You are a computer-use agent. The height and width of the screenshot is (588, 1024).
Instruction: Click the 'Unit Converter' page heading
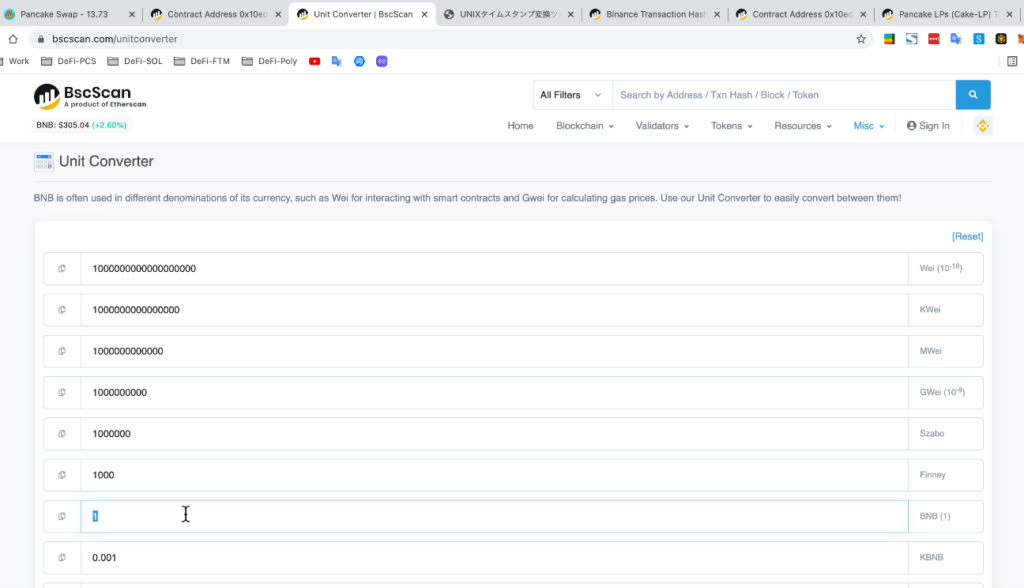click(x=106, y=161)
